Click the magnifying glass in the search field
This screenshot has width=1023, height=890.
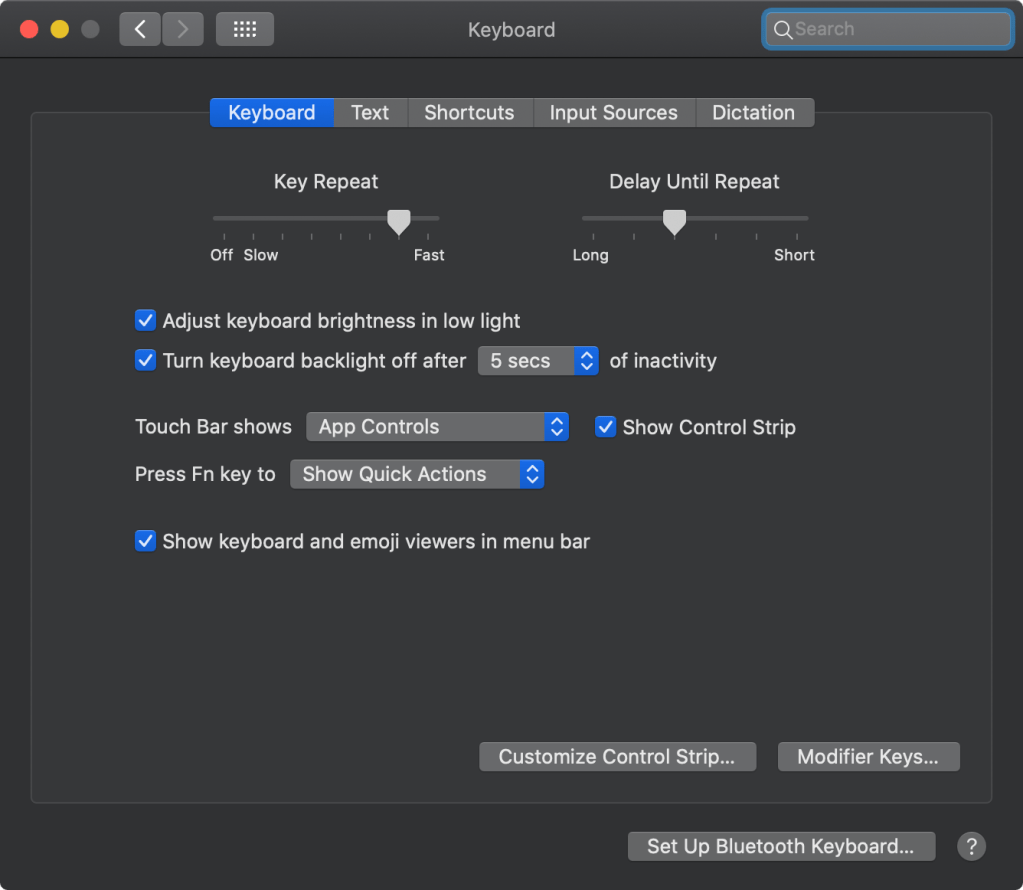click(x=783, y=29)
